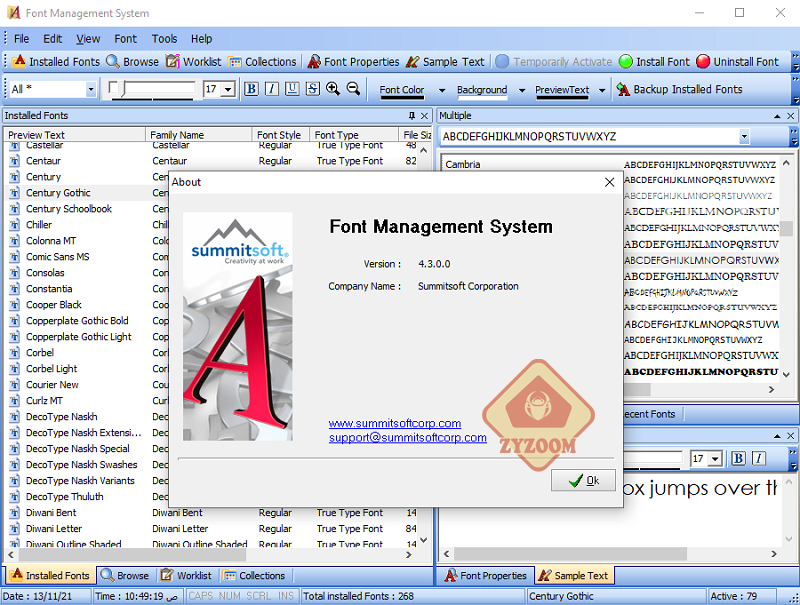
Task: Open the Help menu
Action: click(x=202, y=39)
